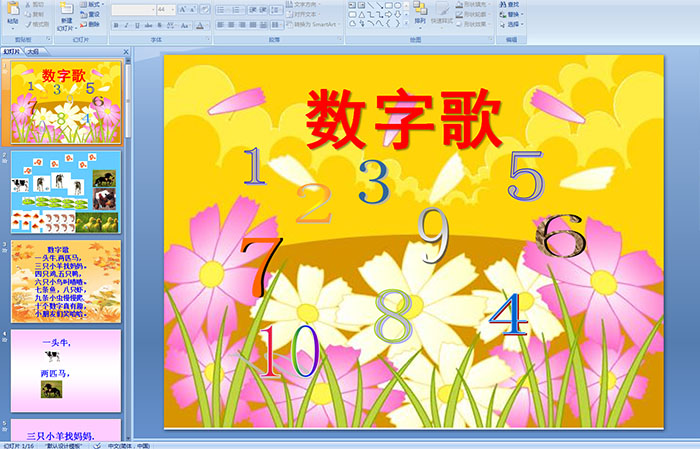Screen dimensions: 700x449
Task: Click the Grow Font icon
Action: [x=183, y=9]
